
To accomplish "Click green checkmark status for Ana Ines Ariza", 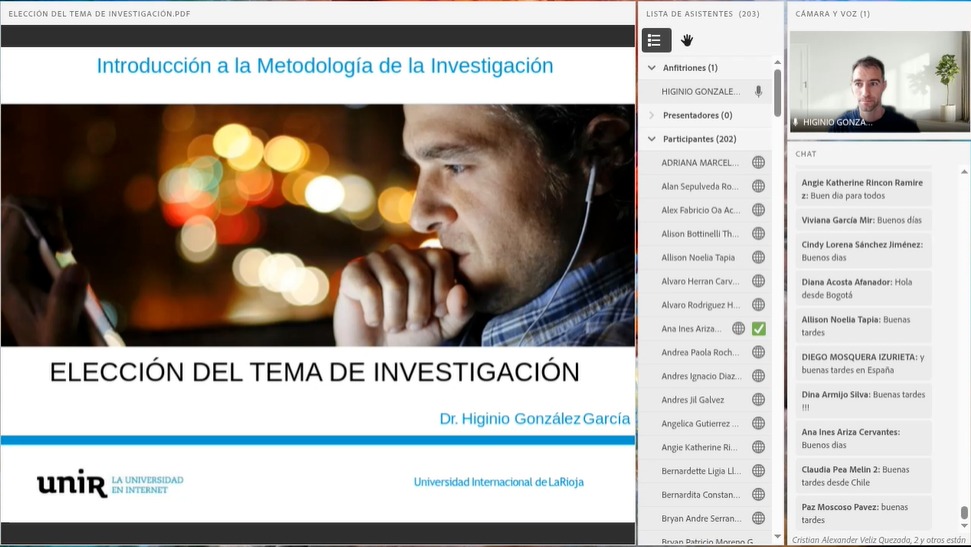I will pos(758,328).
